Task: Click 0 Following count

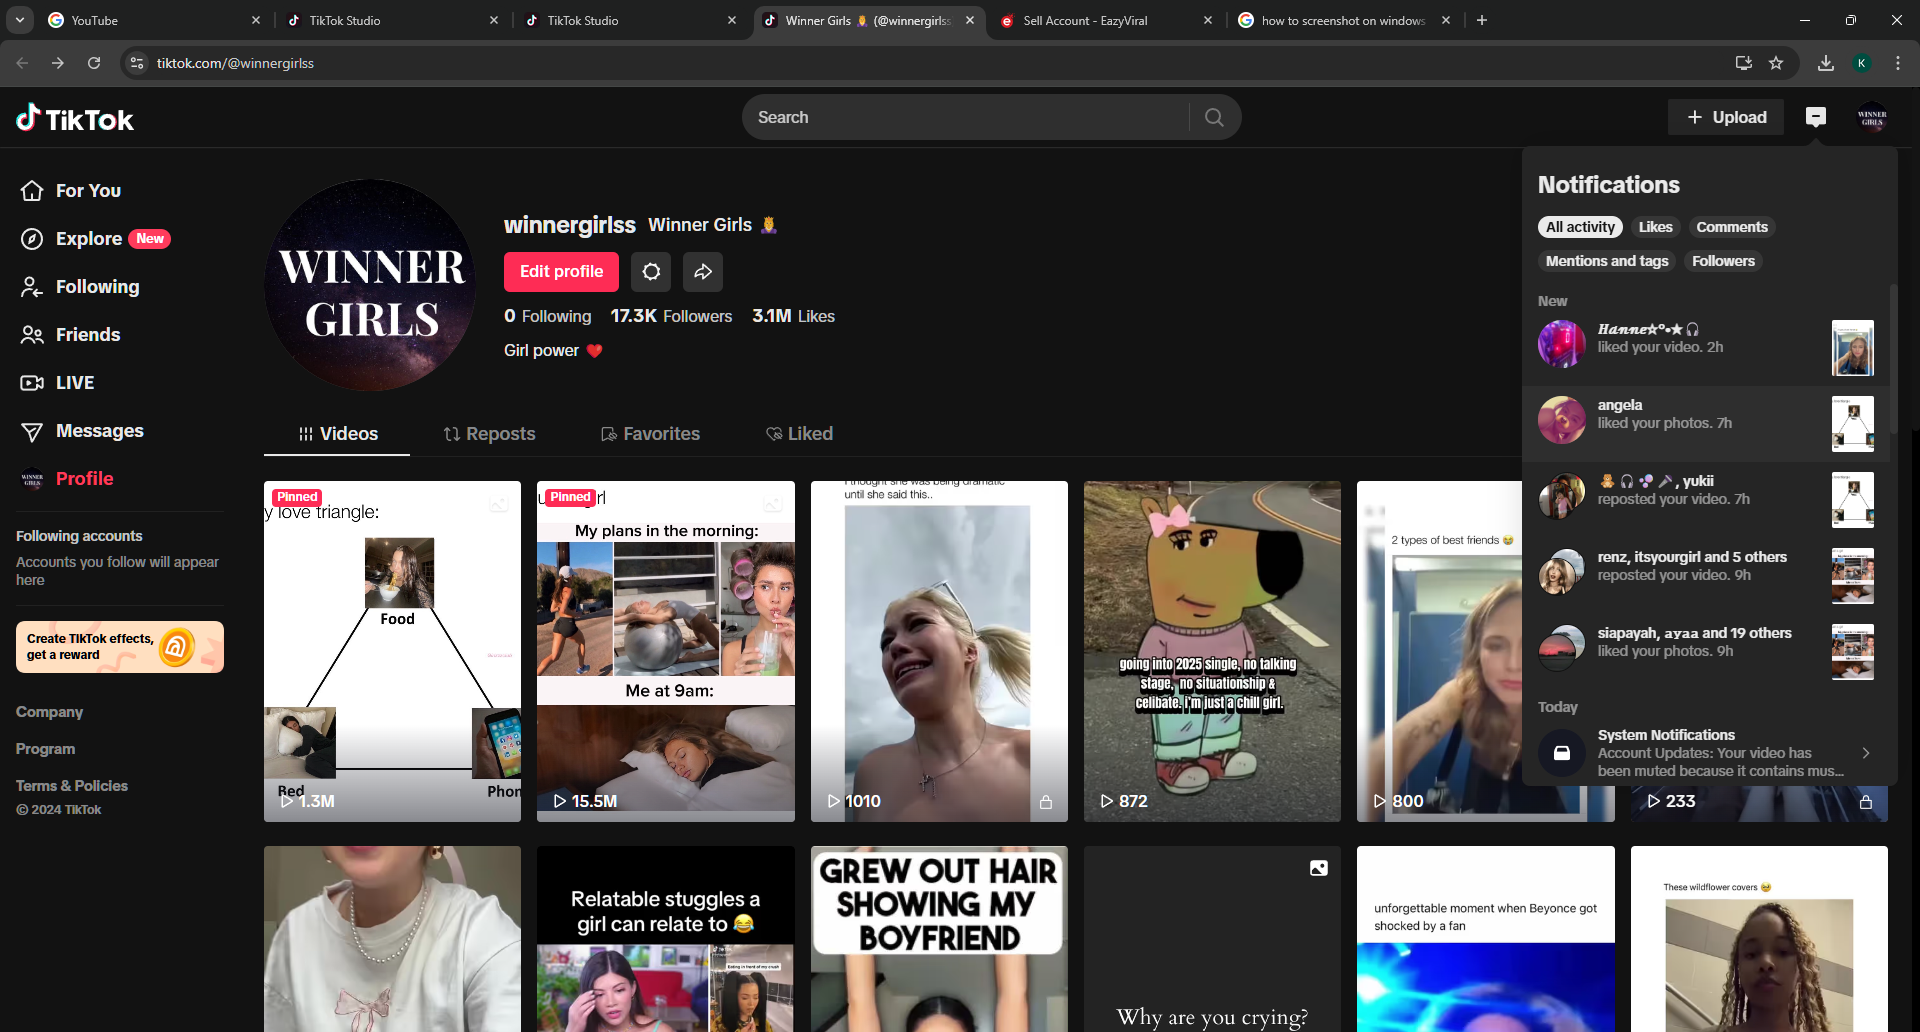Action: pos(547,316)
